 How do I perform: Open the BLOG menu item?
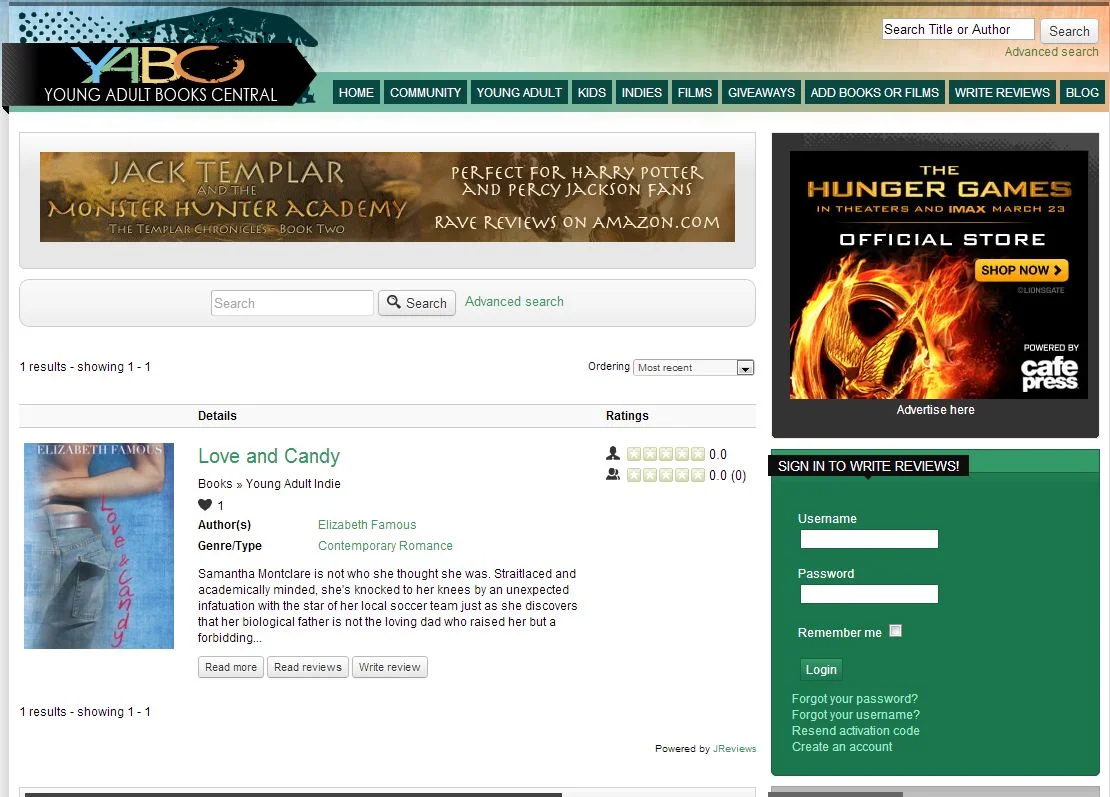[x=1082, y=93]
